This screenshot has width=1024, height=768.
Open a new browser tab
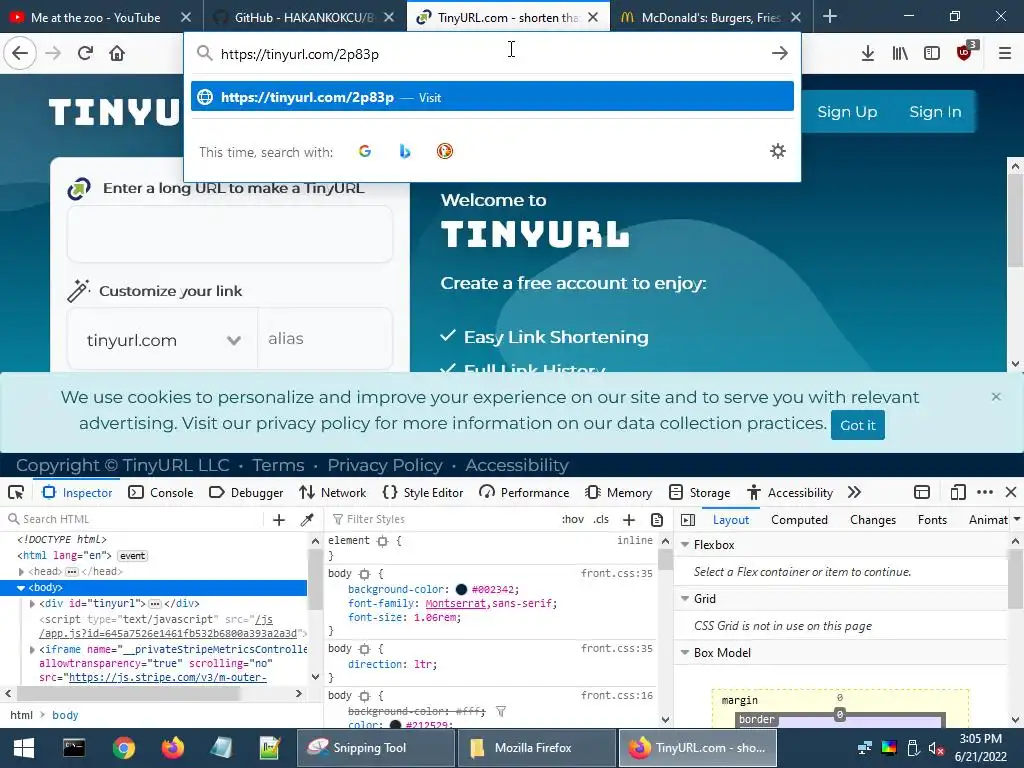tap(830, 17)
